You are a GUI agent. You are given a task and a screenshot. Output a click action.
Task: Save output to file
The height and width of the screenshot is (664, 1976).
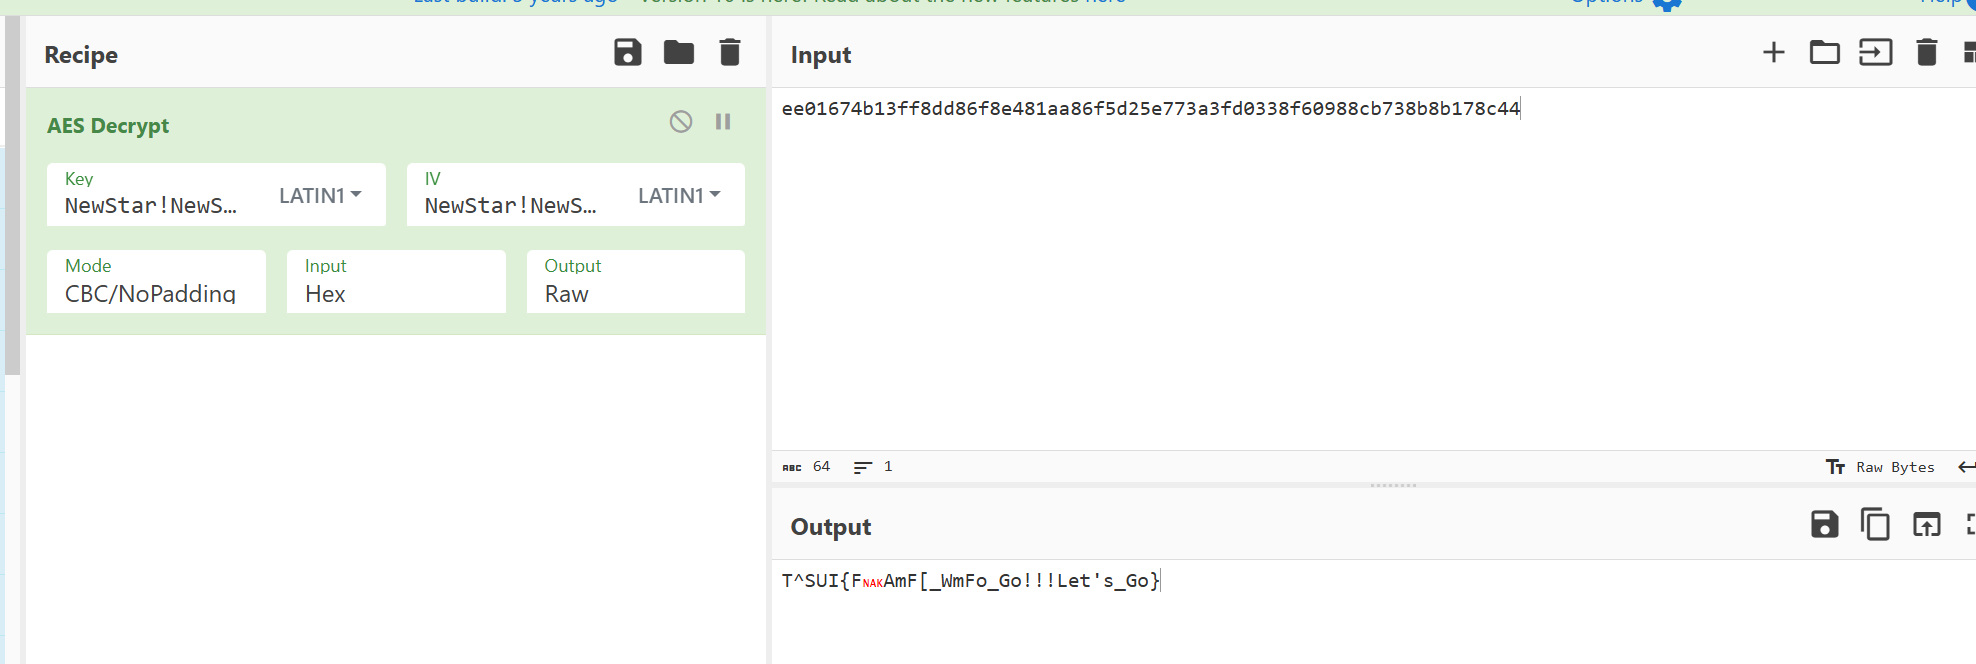pos(1825,525)
